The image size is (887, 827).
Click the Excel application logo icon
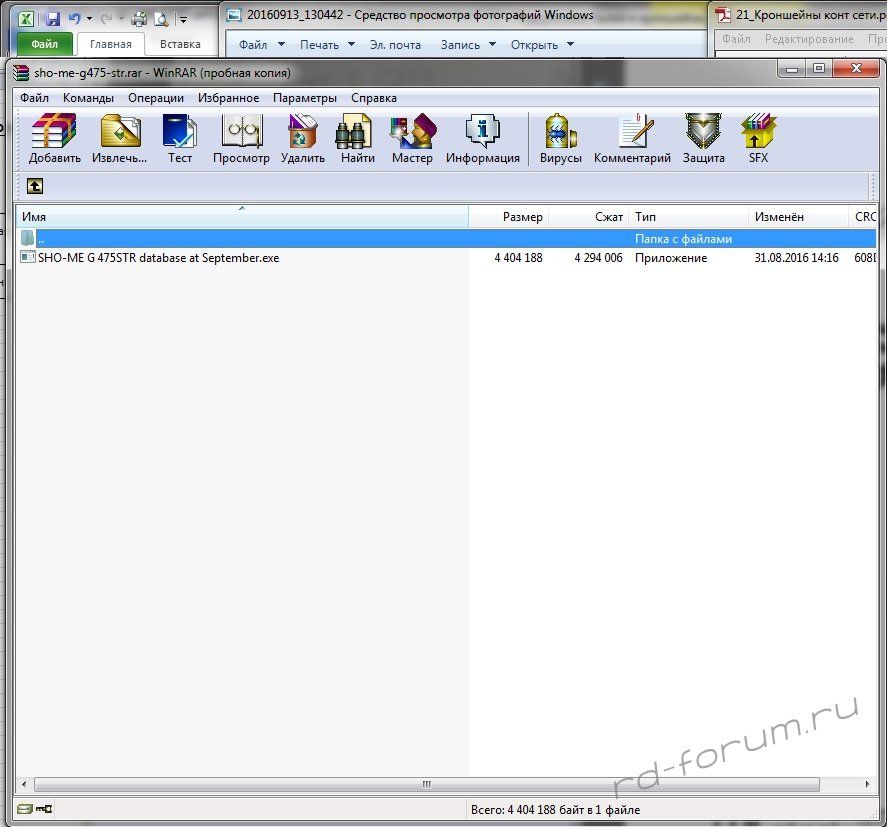click(25, 19)
